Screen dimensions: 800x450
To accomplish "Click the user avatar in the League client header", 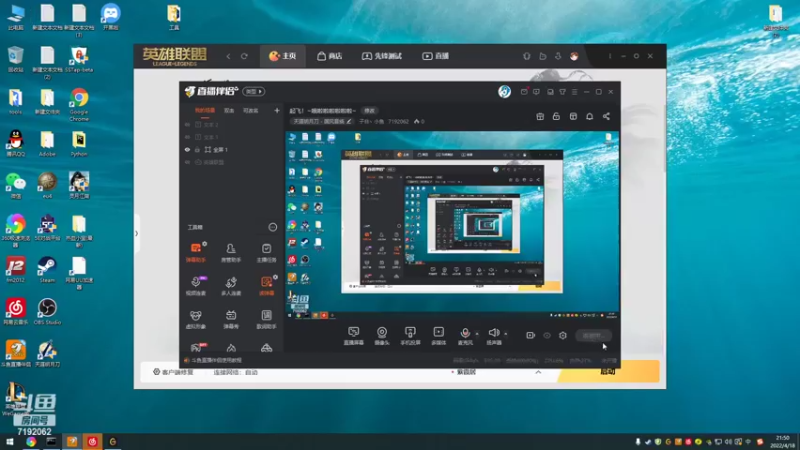I will pos(574,56).
